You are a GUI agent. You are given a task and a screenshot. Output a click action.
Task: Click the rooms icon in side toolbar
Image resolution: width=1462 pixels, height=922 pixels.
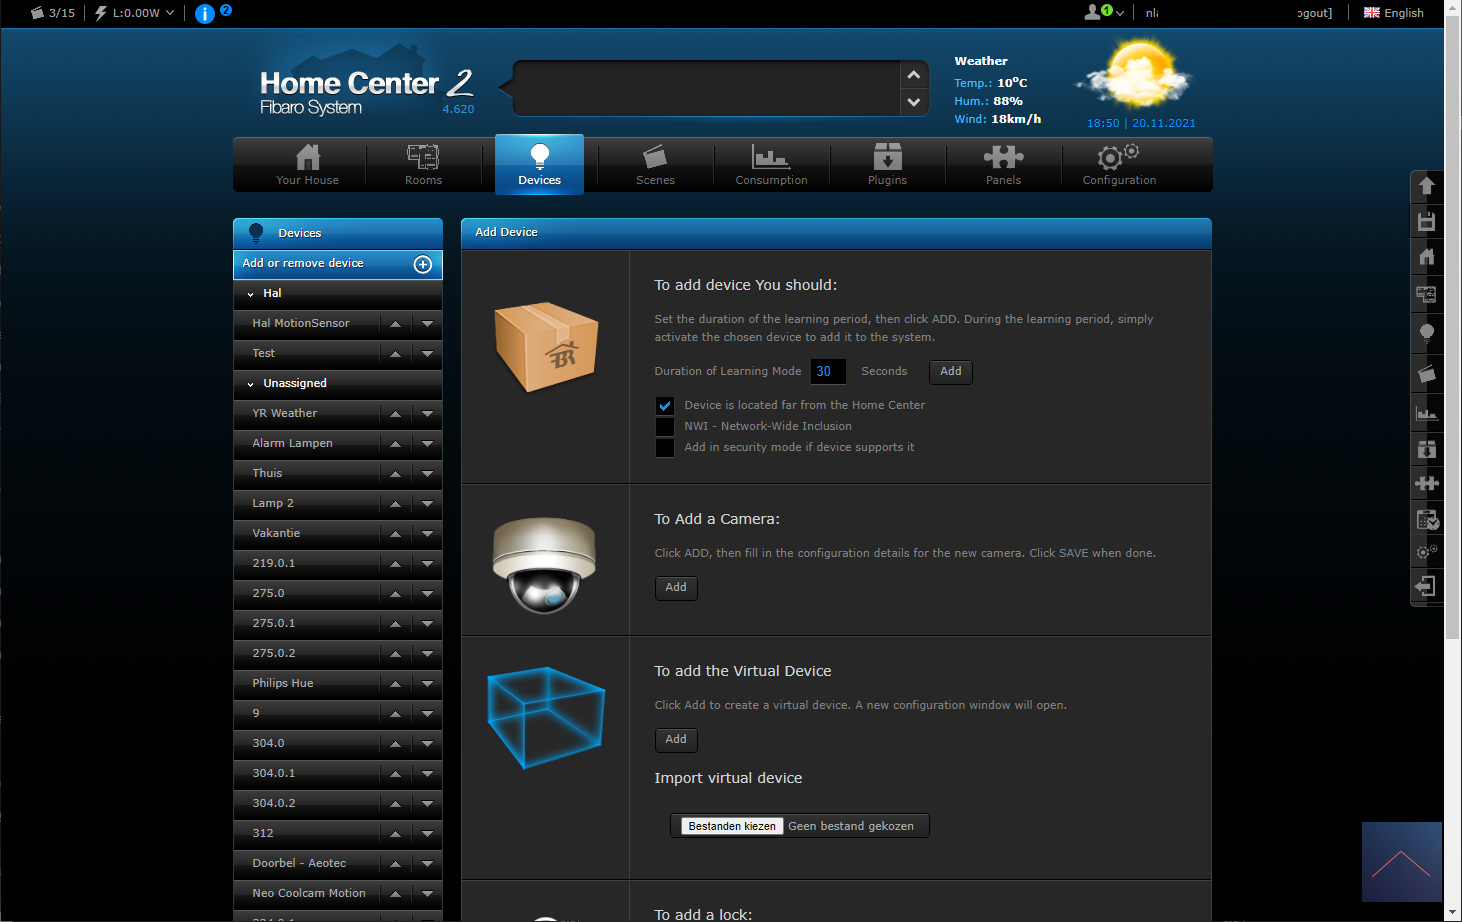[1427, 294]
